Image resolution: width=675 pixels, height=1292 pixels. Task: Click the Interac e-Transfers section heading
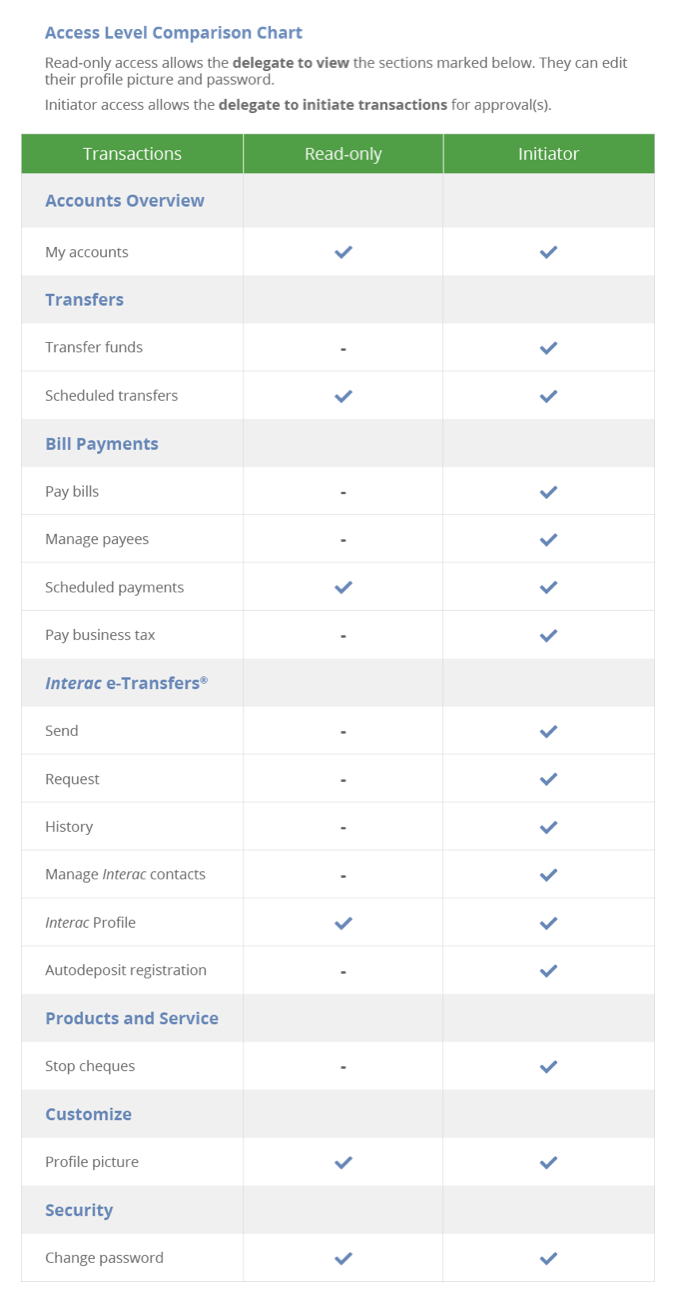pos(127,683)
